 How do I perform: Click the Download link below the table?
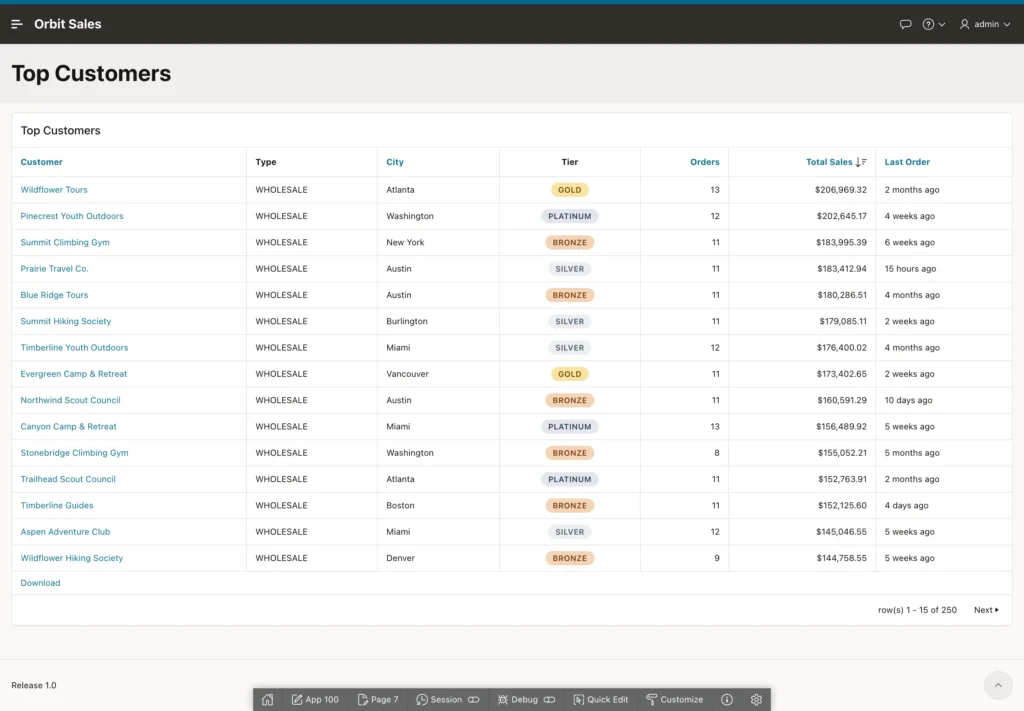40,583
